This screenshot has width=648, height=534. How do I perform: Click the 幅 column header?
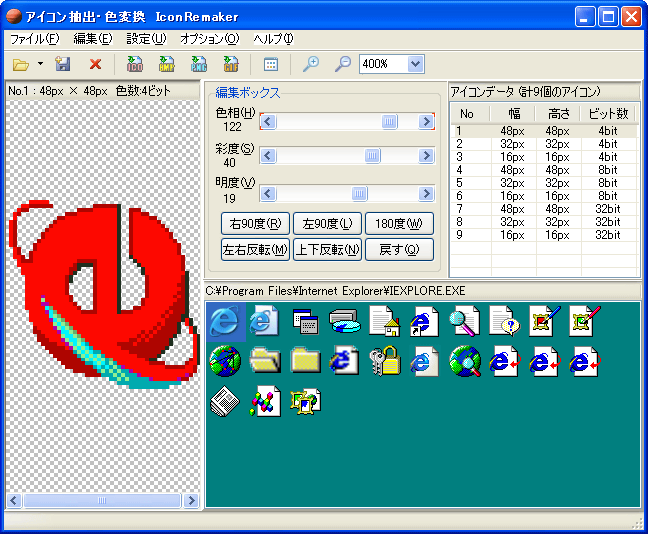click(513, 114)
